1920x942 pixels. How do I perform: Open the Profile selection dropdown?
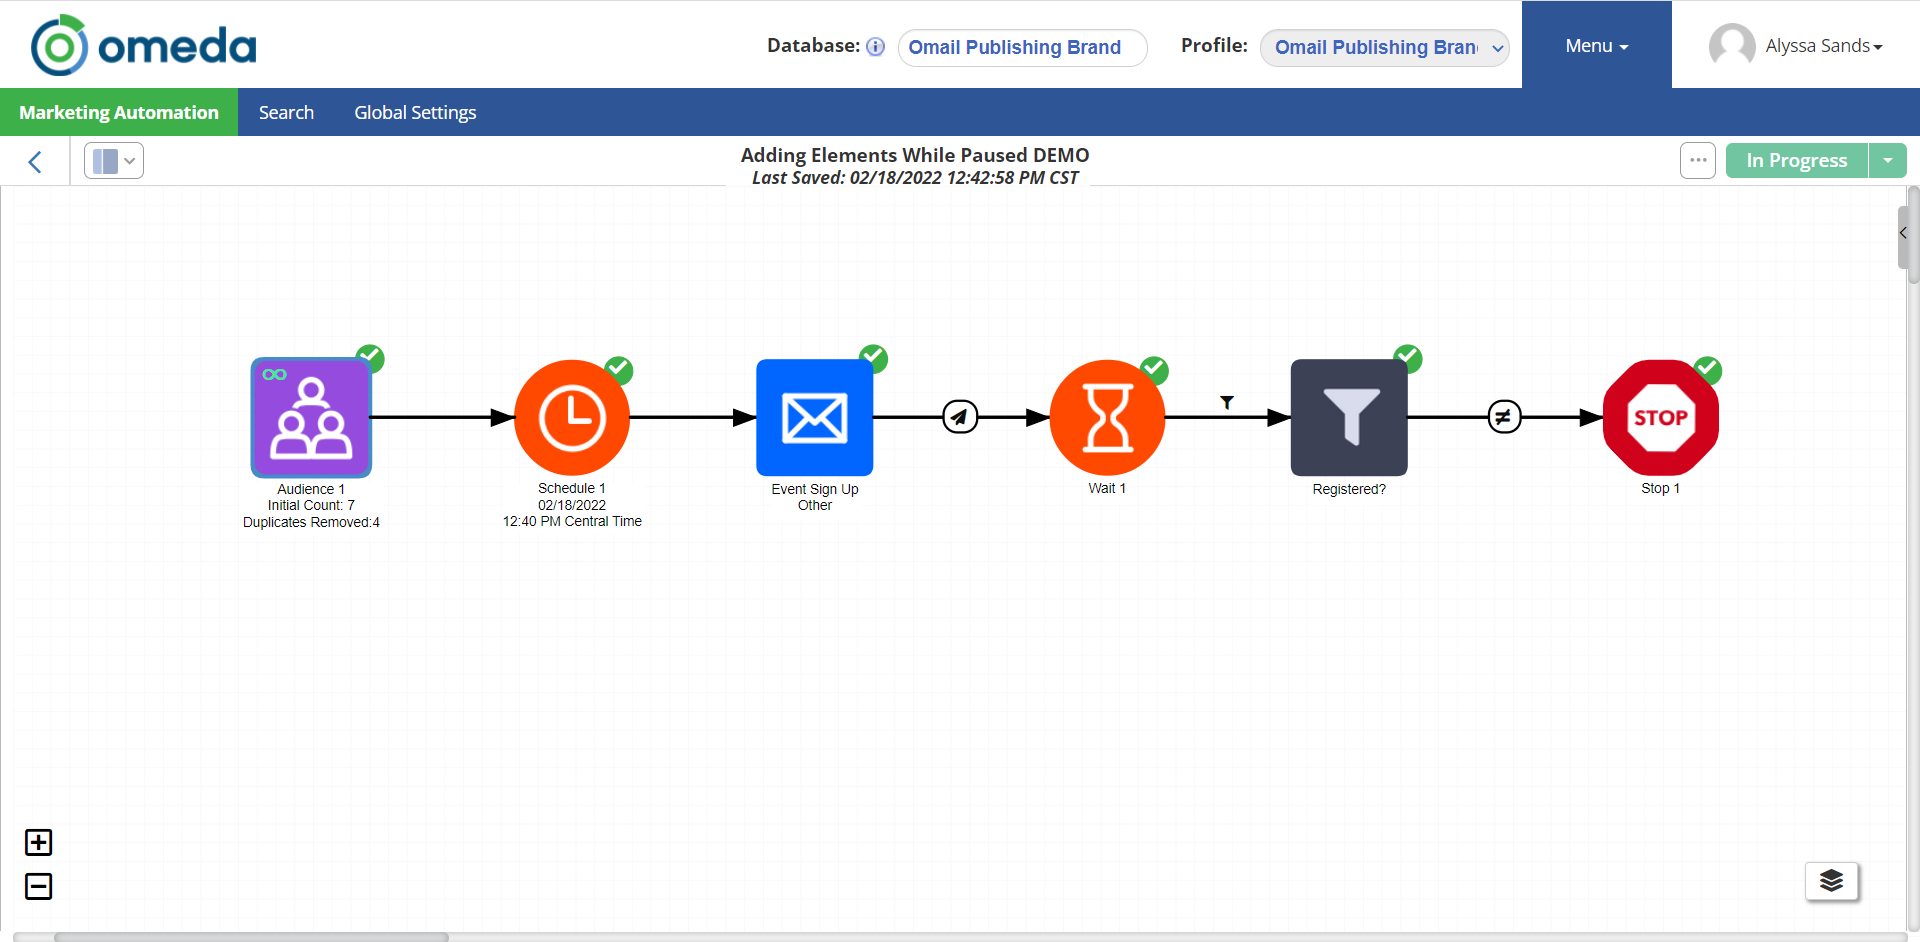(x=1384, y=47)
